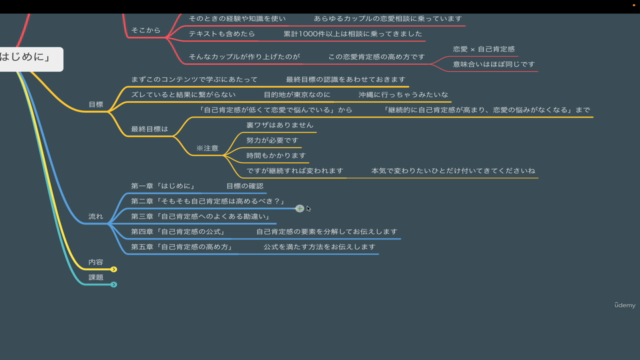
Task: Select the そこから node
Action: tap(146, 30)
